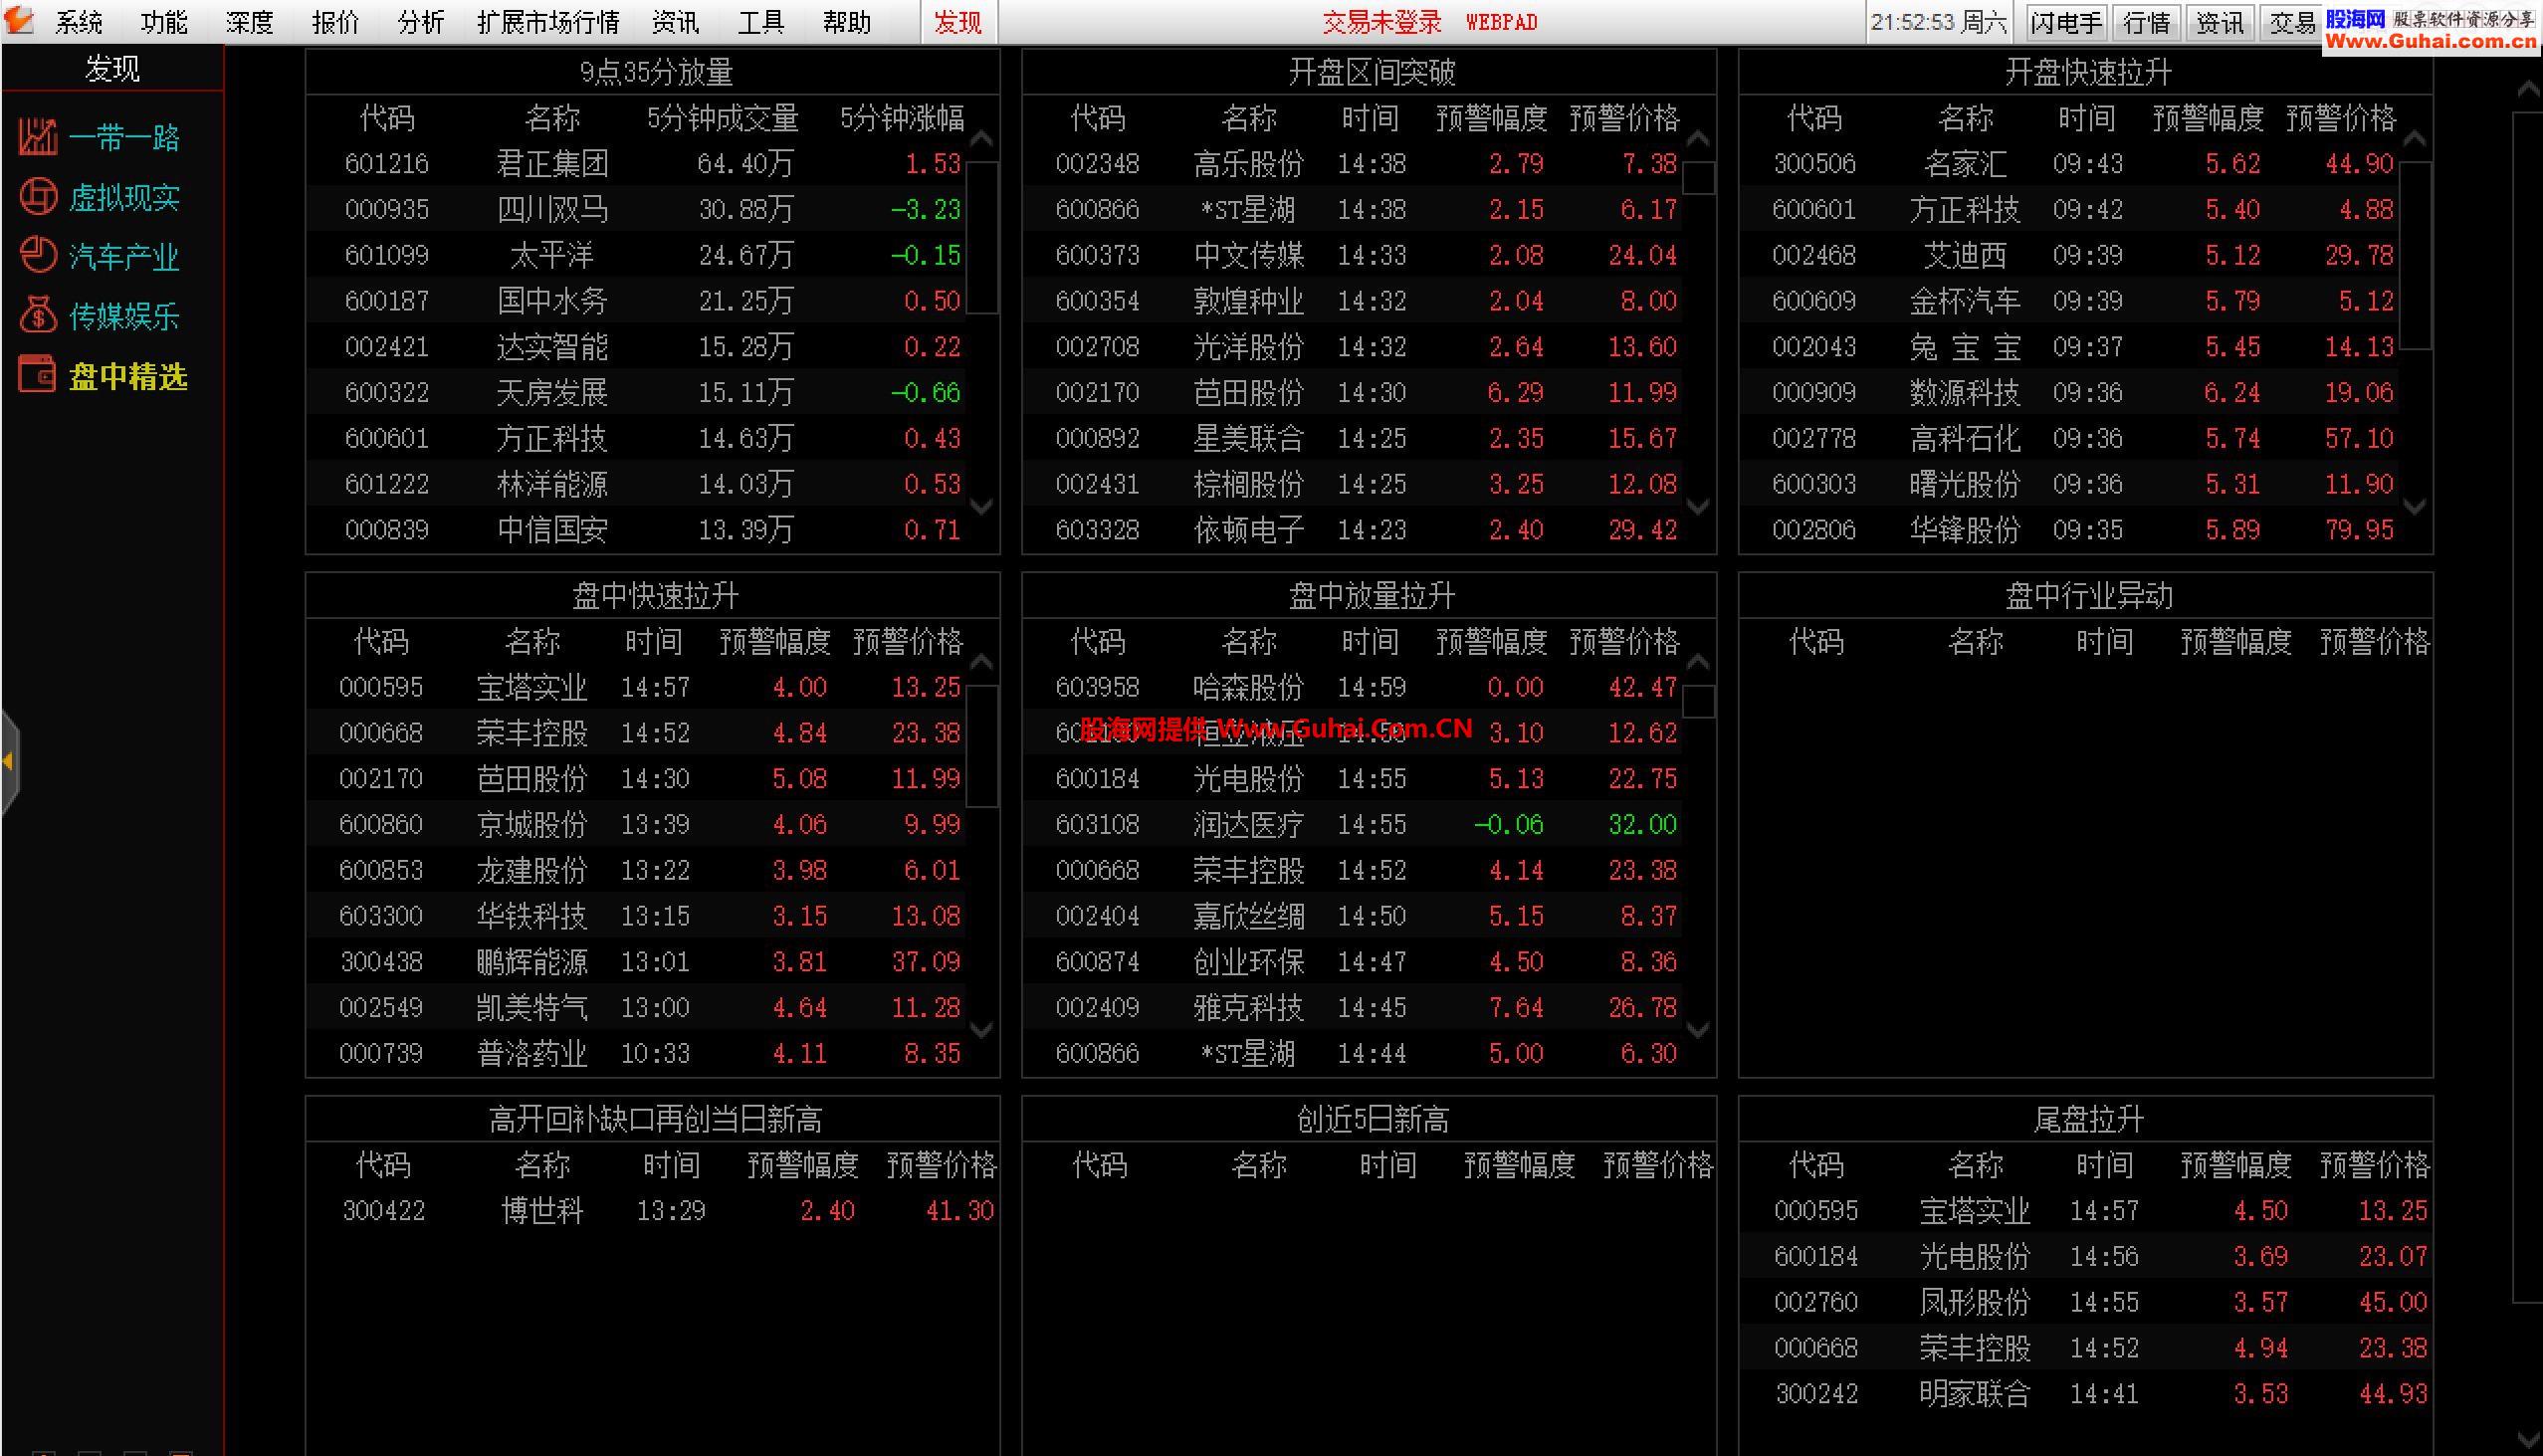Click 预警幅度 header in 尾盘拉升 panel
Image resolution: width=2543 pixels, height=1456 pixels.
pos(2236,1165)
